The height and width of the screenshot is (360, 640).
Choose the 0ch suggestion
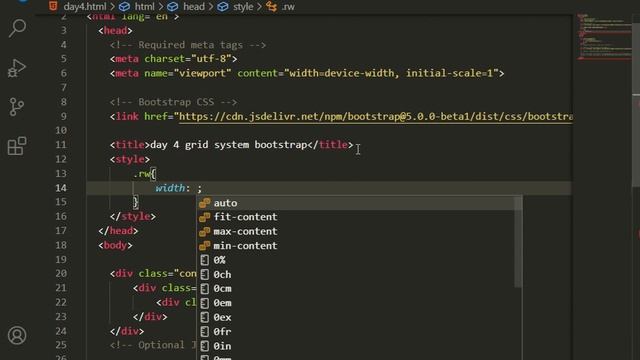(359, 274)
